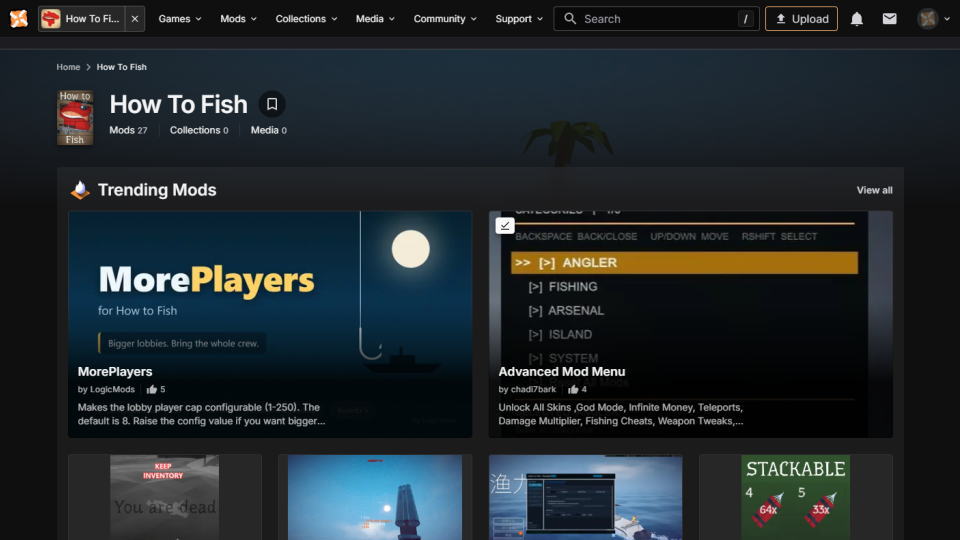Bookmark the How To Fish game
The image size is (960, 540).
pos(272,104)
